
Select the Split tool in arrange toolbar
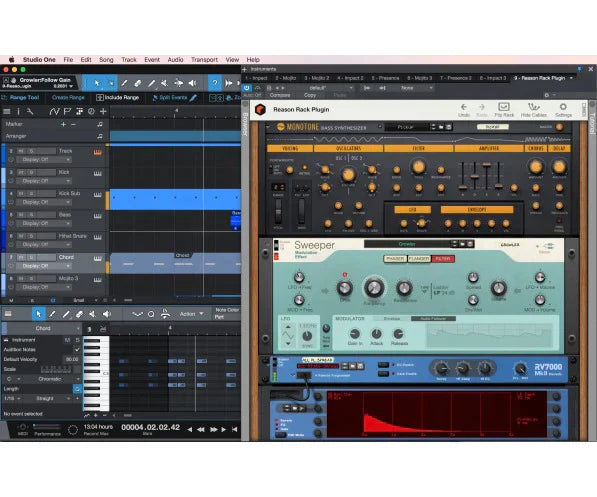pyautogui.click(x=124, y=83)
